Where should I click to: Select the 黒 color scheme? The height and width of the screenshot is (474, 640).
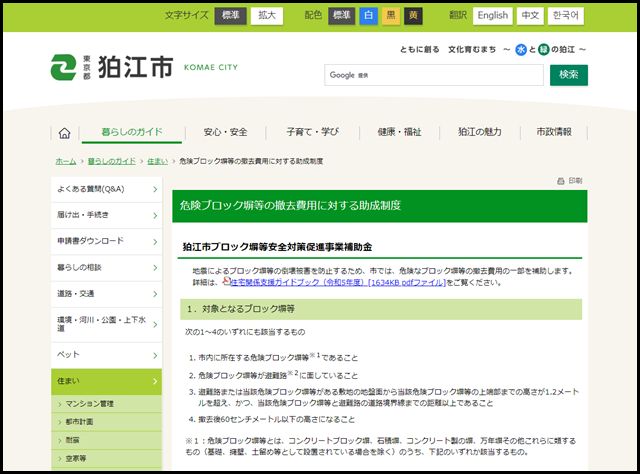coord(391,15)
